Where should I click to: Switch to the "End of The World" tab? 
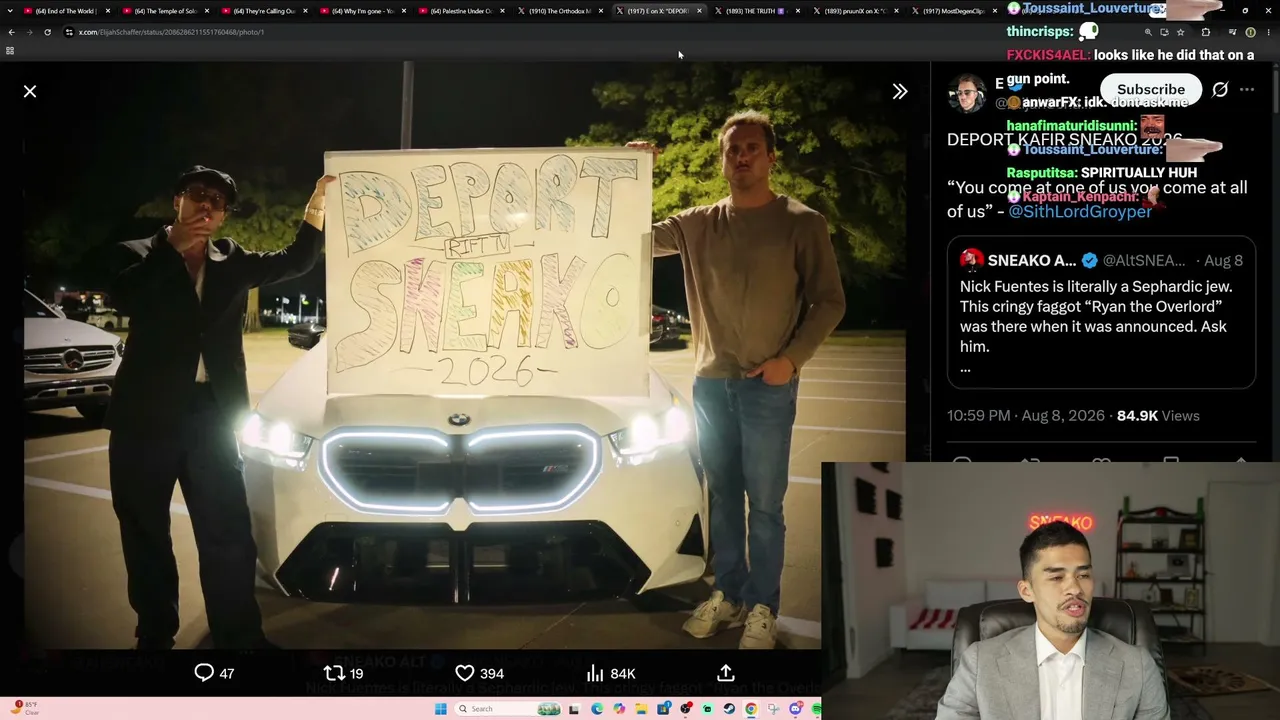pos(65,11)
